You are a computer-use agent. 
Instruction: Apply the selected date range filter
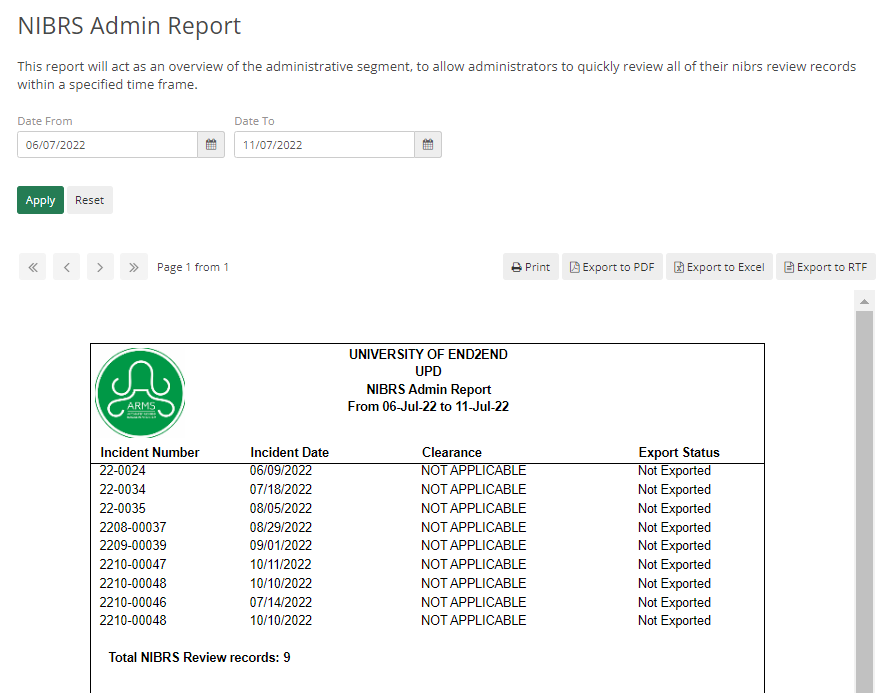click(x=40, y=200)
